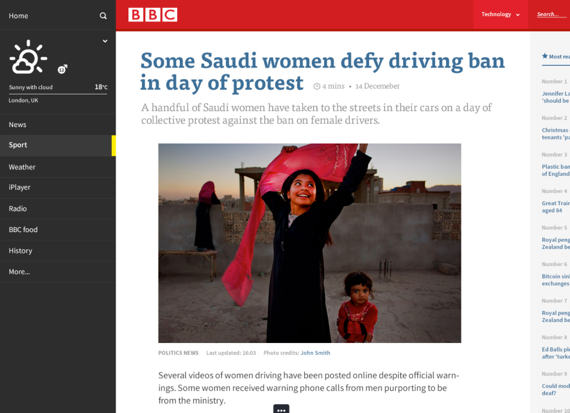Open News from the sidebar
Viewport: 570px width, 413px height.
(58, 125)
